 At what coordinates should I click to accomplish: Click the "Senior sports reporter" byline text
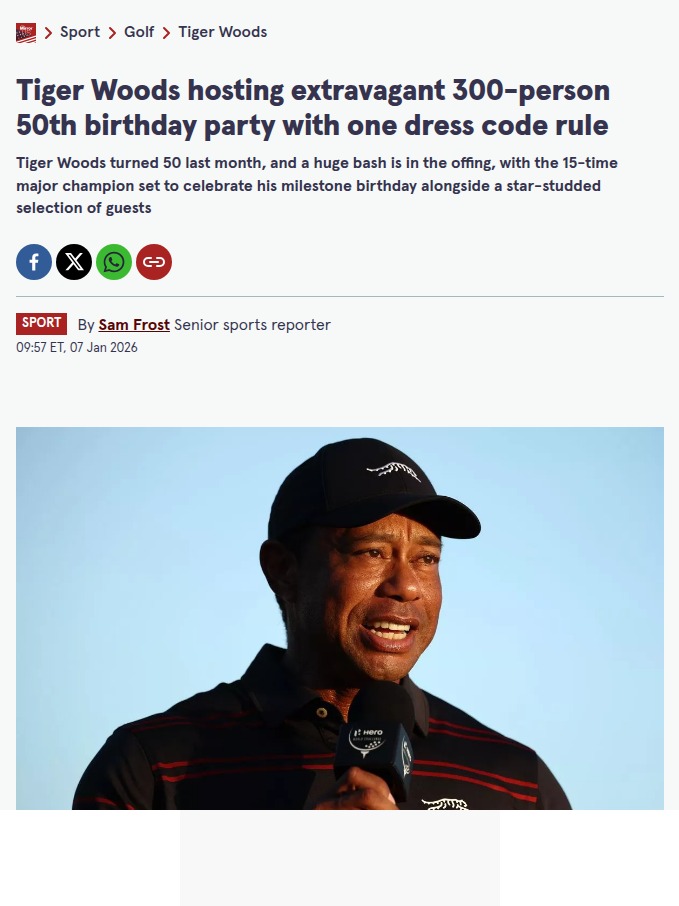tap(252, 325)
